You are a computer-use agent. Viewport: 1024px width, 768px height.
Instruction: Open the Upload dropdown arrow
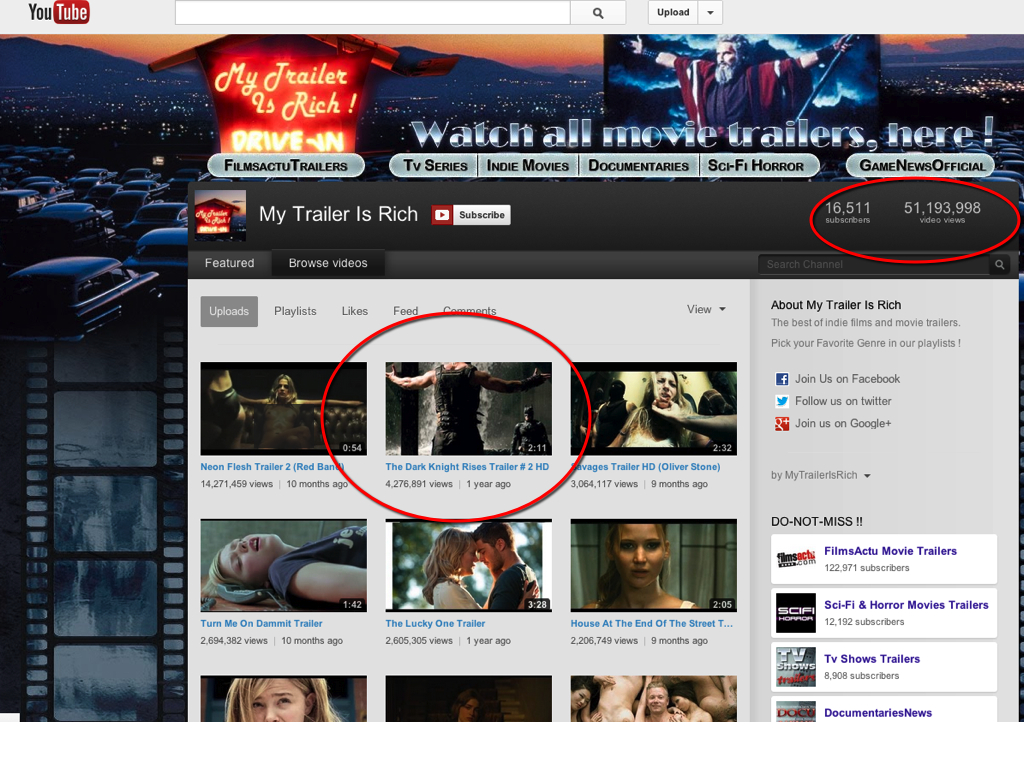pos(710,12)
